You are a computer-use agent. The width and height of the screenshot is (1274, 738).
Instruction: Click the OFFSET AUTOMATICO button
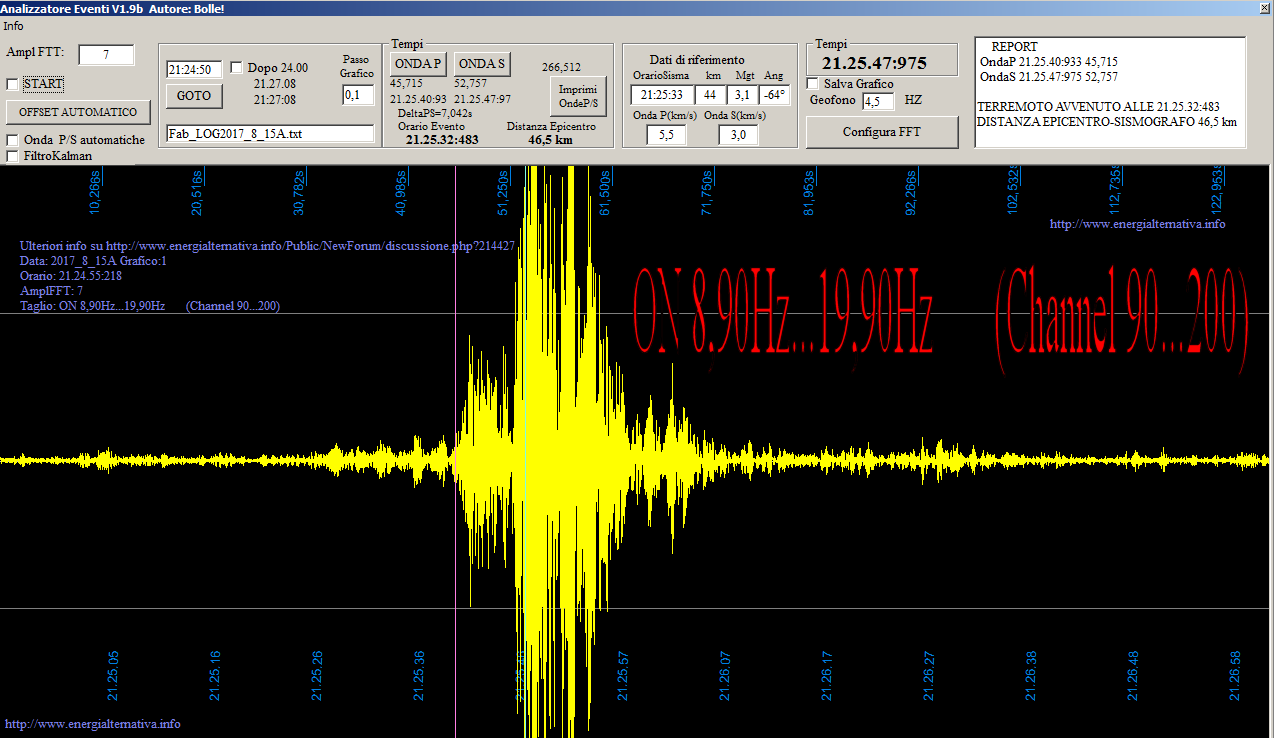[78, 111]
